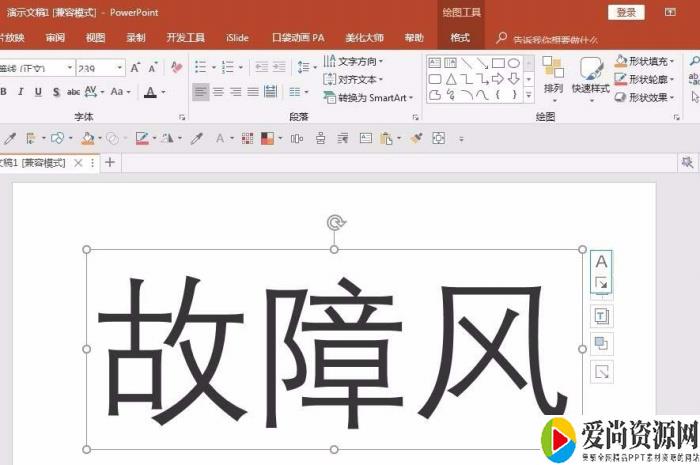Select the straight Line shape

click(x=467, y=63)
